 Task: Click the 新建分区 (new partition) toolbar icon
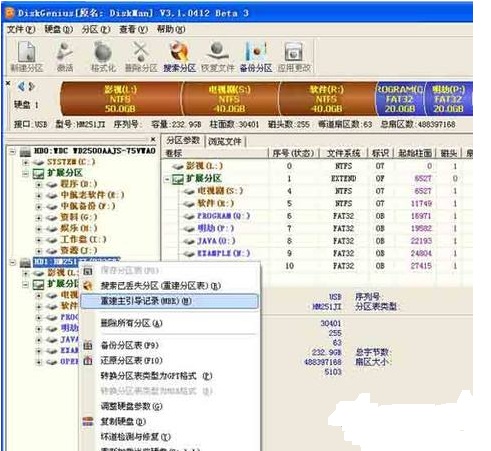click(x=27, y=56)
